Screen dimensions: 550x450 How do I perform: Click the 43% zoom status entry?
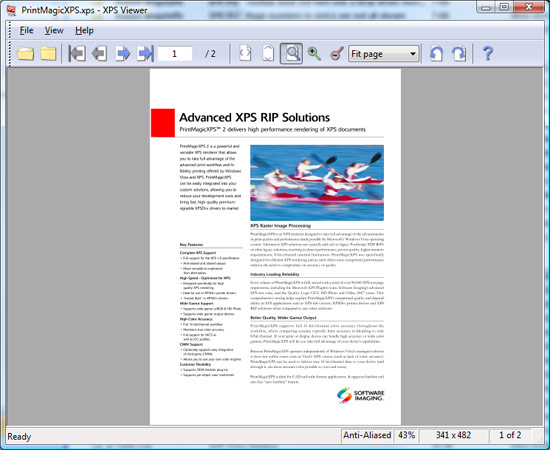click(x=407, y=435)
